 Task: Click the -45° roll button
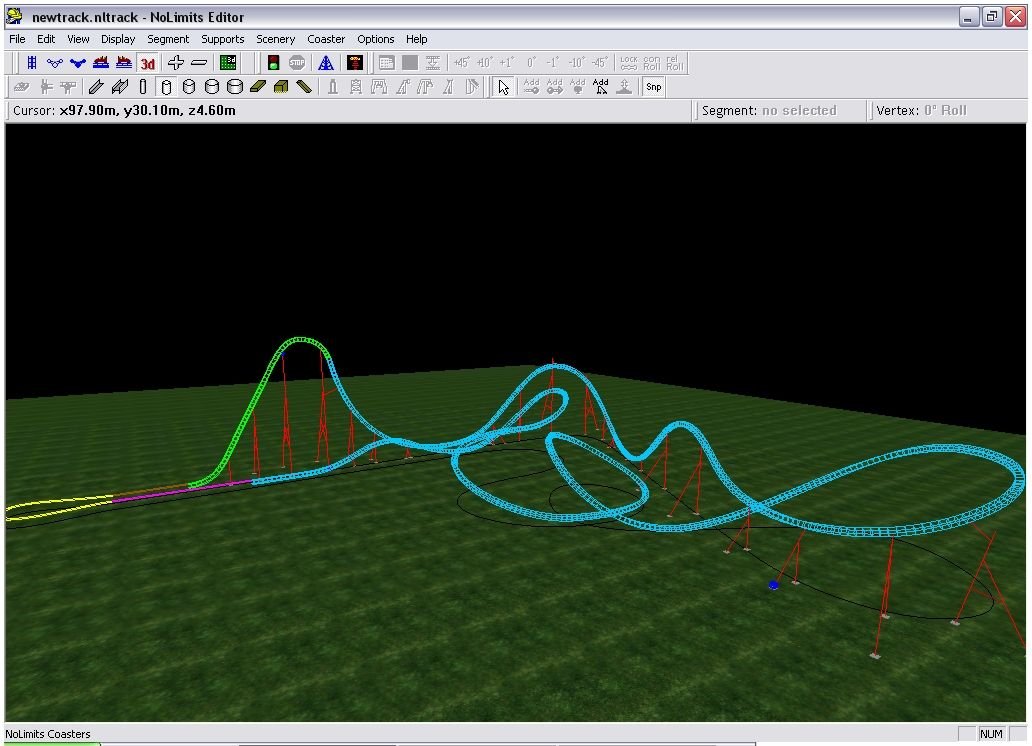coord(600,63)
